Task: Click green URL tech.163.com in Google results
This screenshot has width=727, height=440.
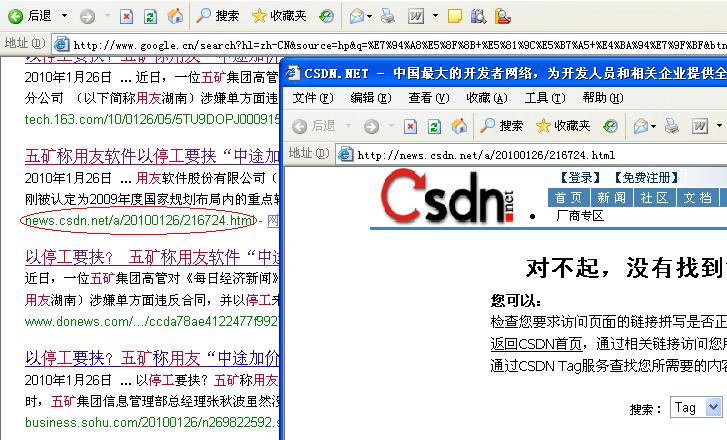Action: pos(152,120)
